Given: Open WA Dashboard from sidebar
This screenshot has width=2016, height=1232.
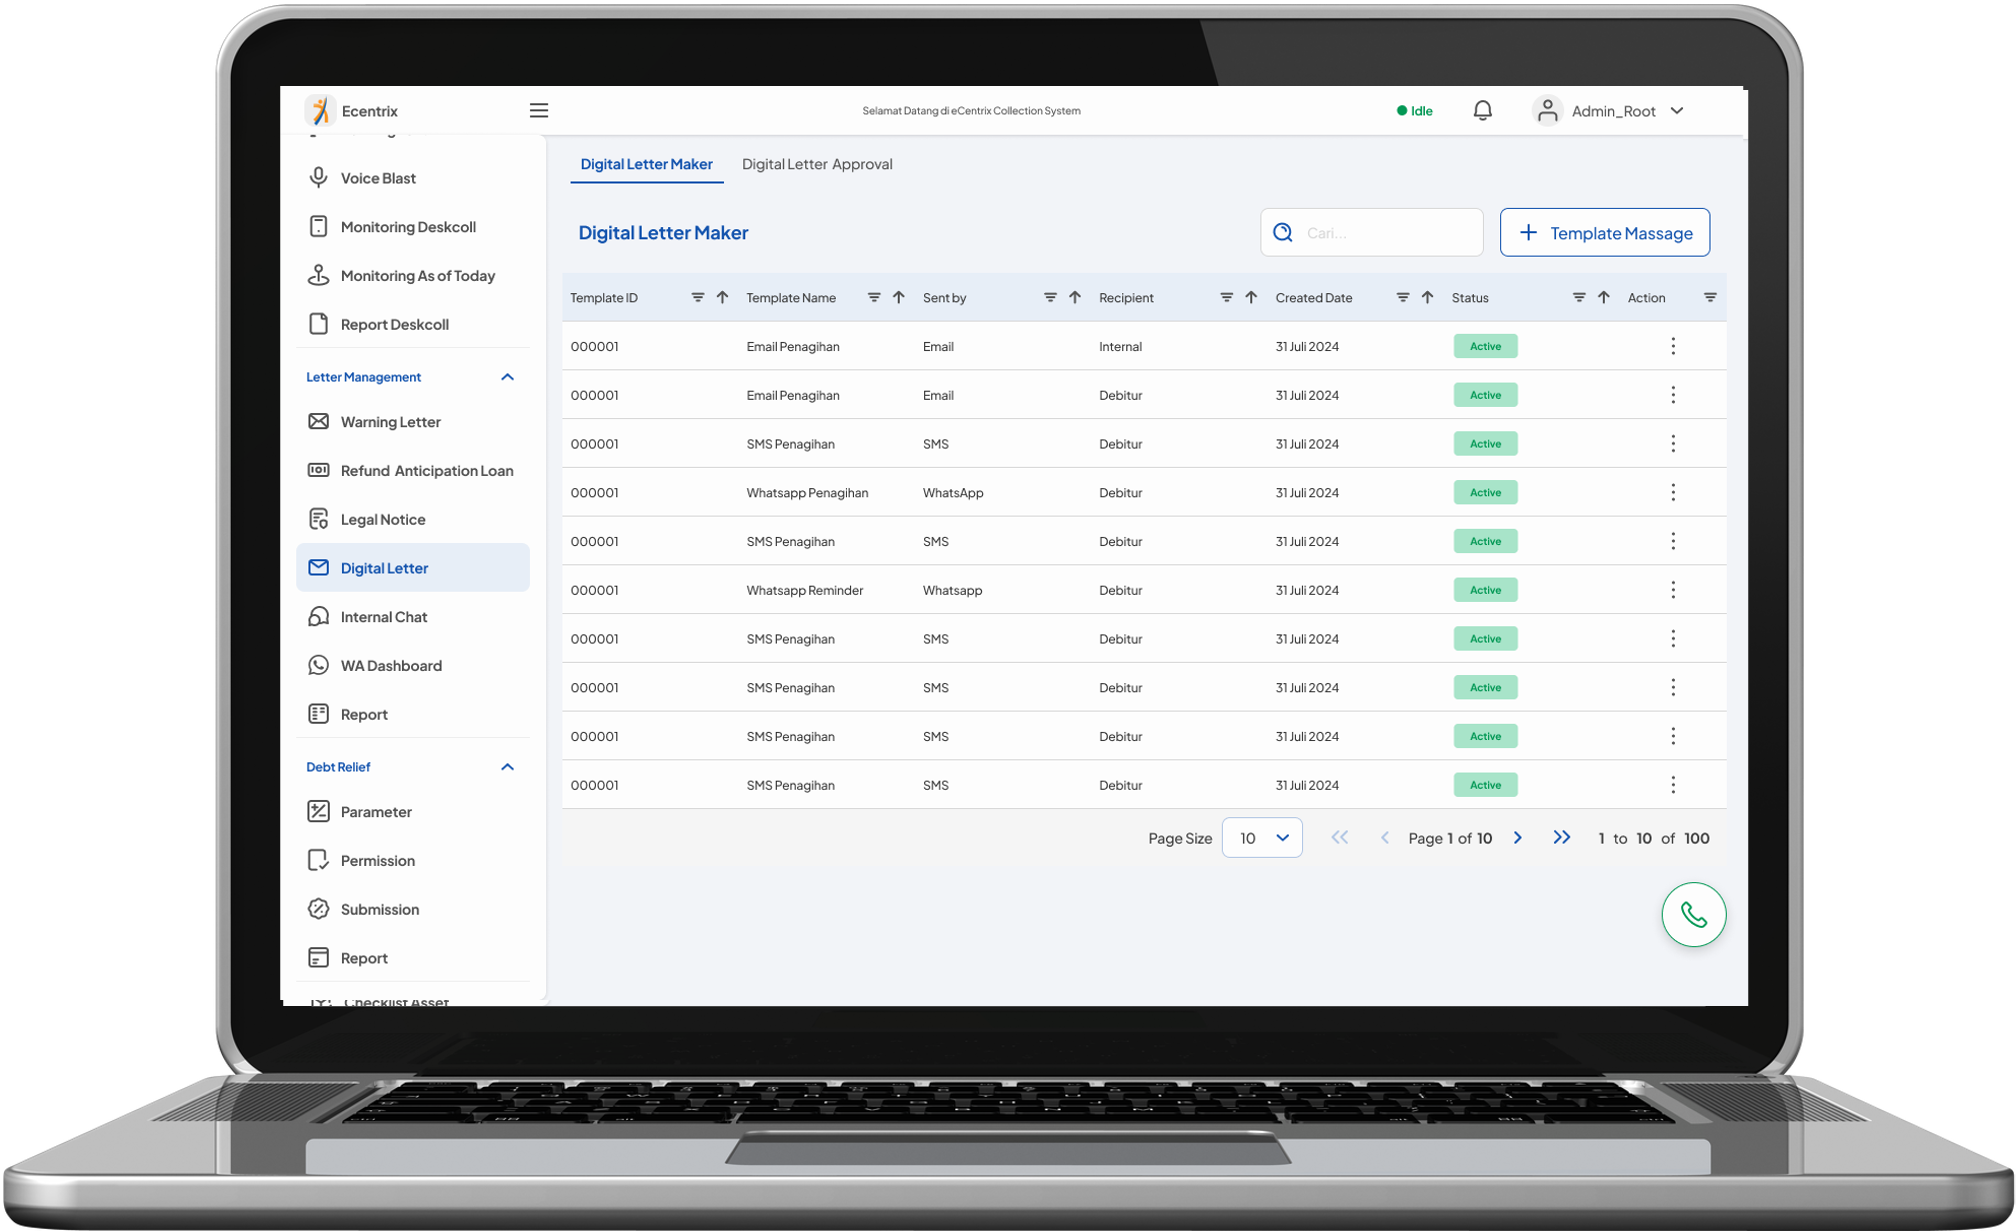Looking at the screenshot, I should [x=391, y=666].
